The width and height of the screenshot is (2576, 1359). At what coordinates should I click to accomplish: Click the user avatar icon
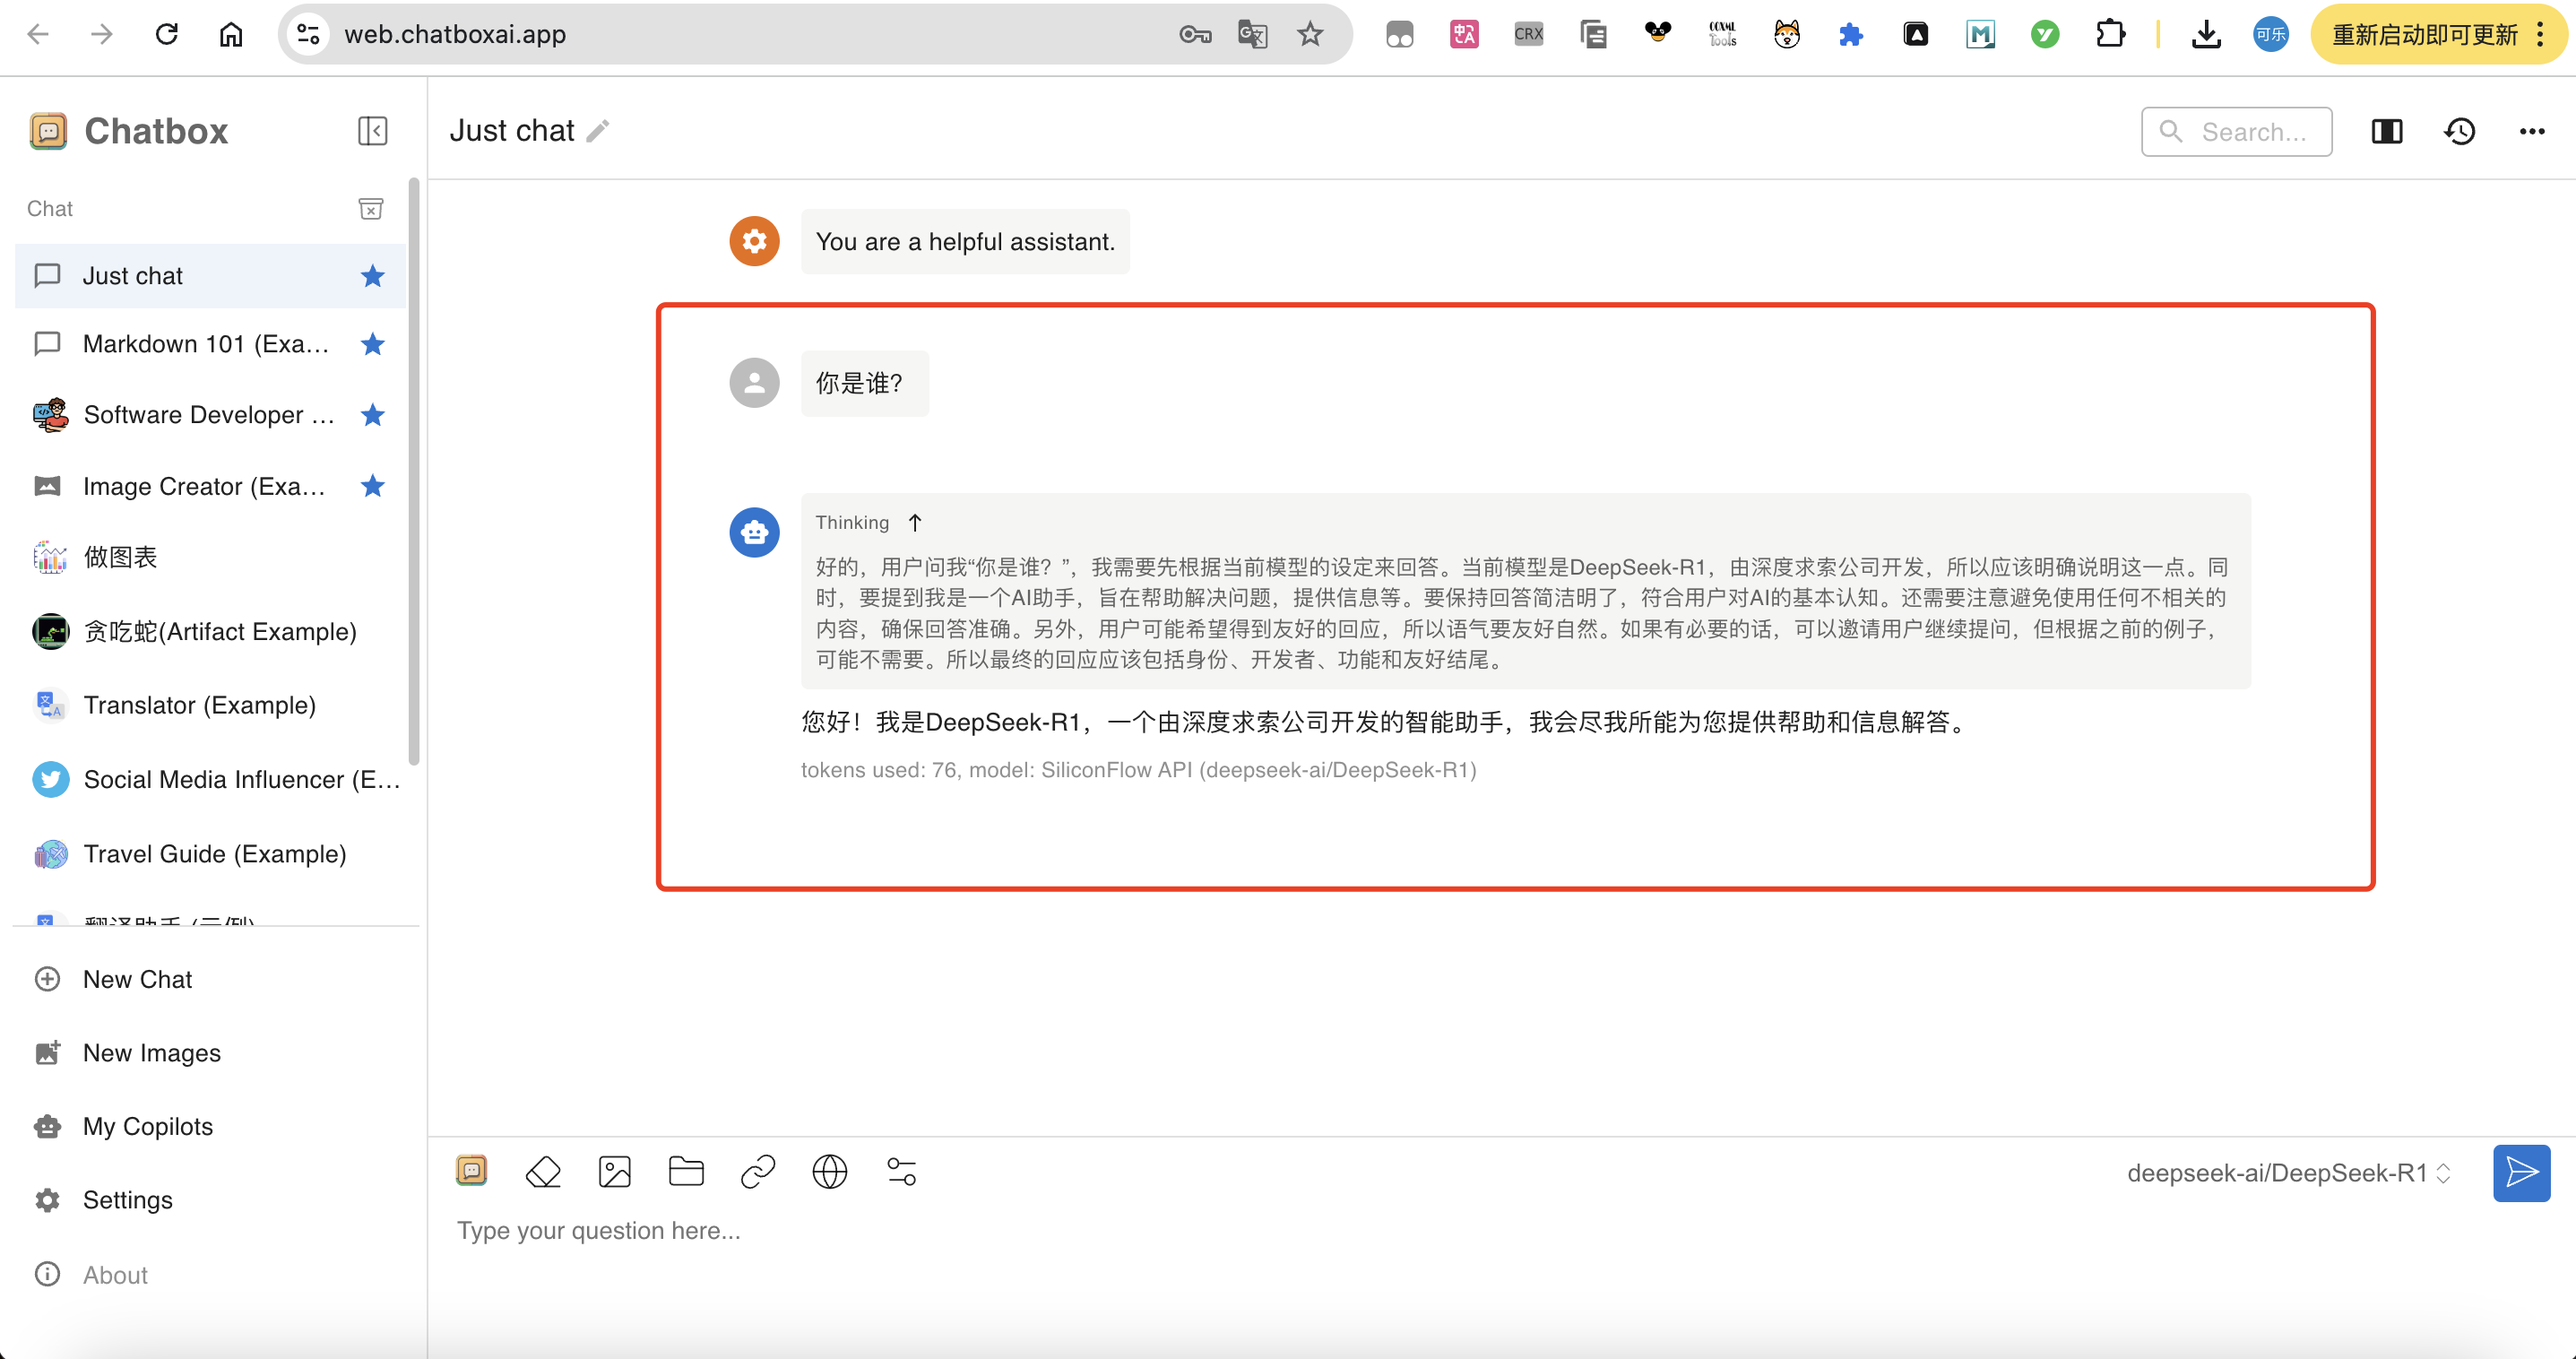coord(754,383)
